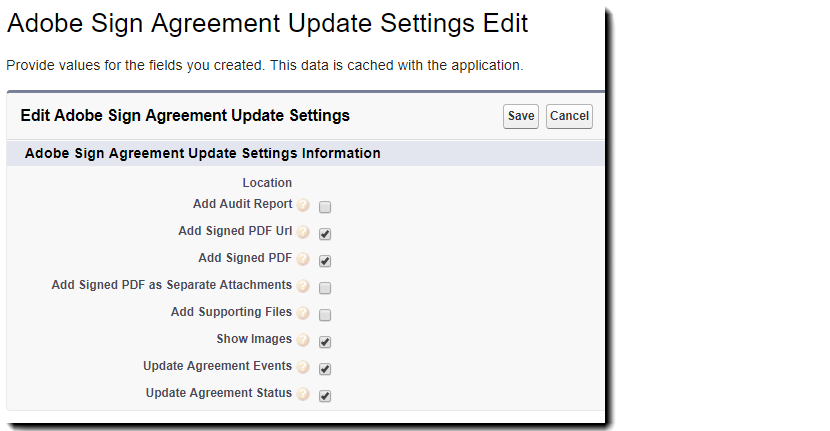Toggle the Update Agreement Status checkbox
Image resolution: width=830 pixels, height=431 pixels.
(x=325, y=396)
